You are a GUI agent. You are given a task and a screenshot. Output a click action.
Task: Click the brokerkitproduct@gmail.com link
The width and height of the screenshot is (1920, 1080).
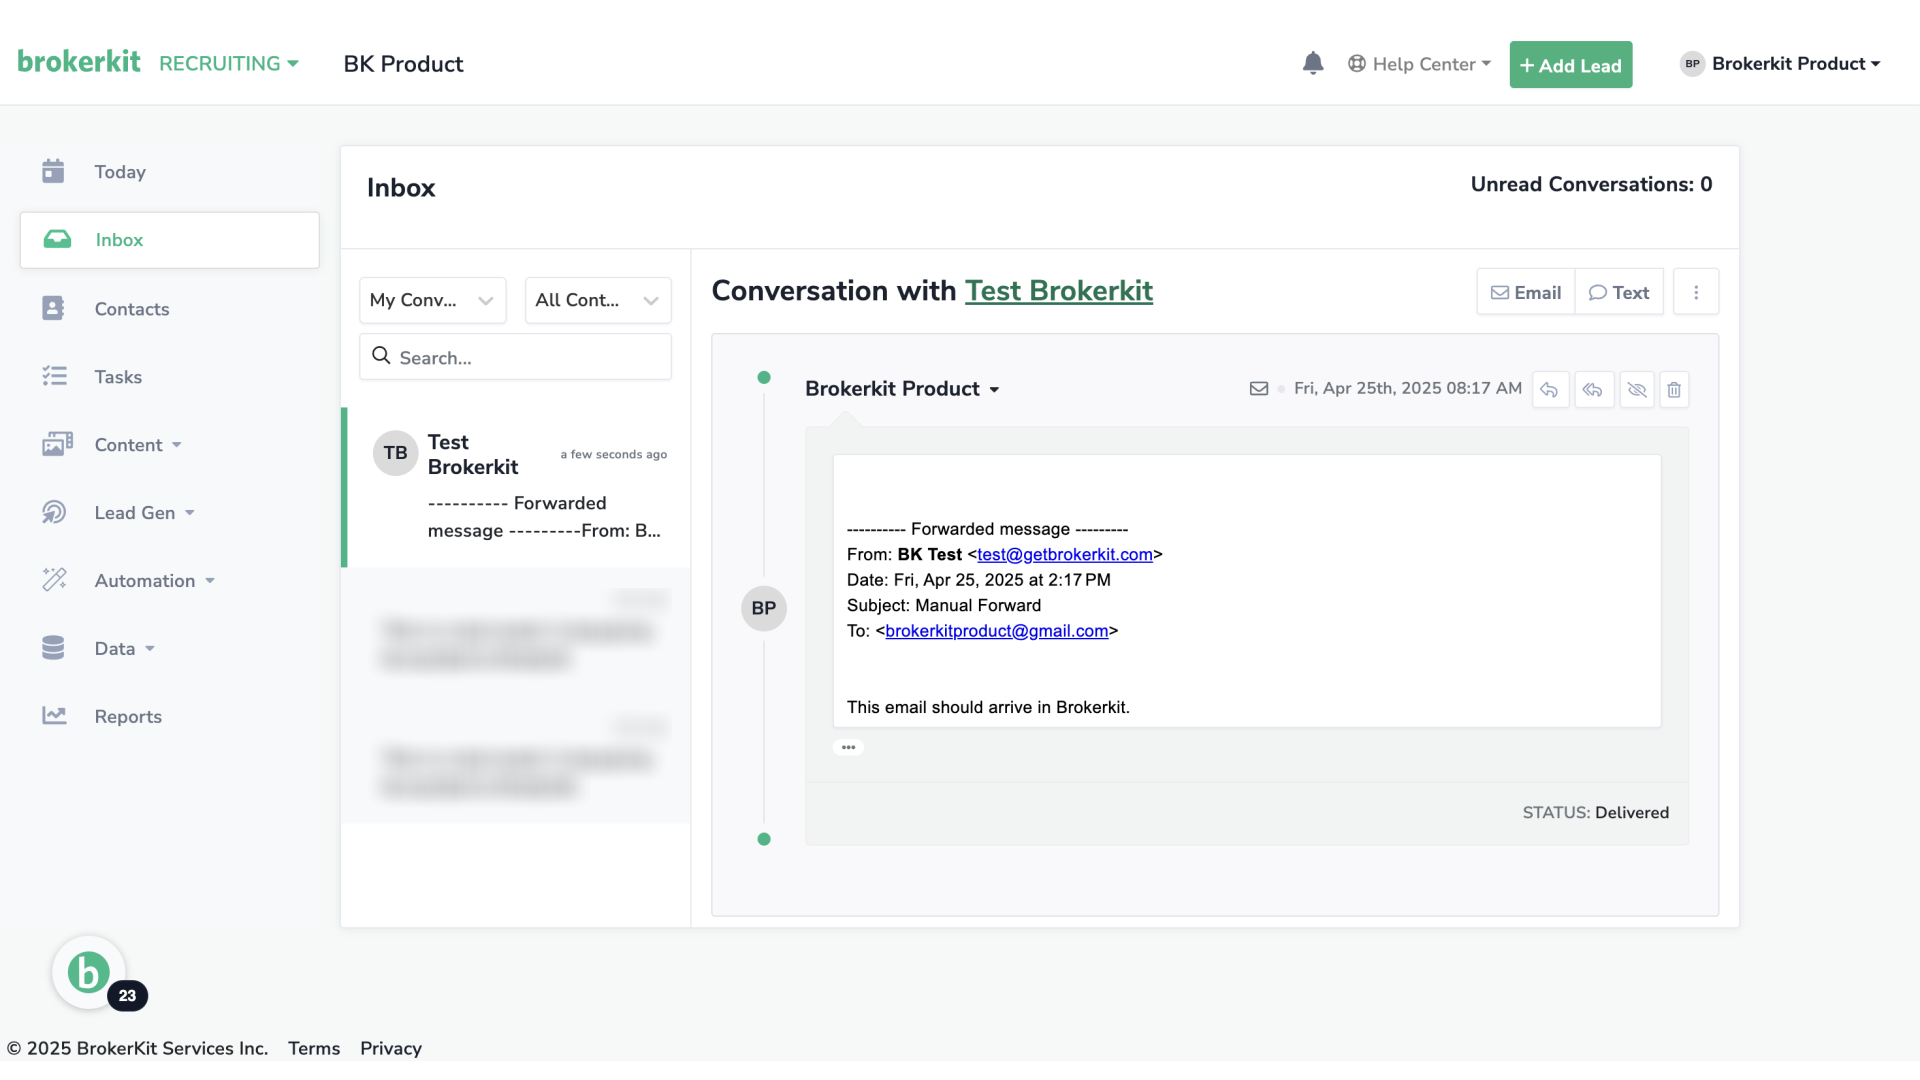coord(997,631)
